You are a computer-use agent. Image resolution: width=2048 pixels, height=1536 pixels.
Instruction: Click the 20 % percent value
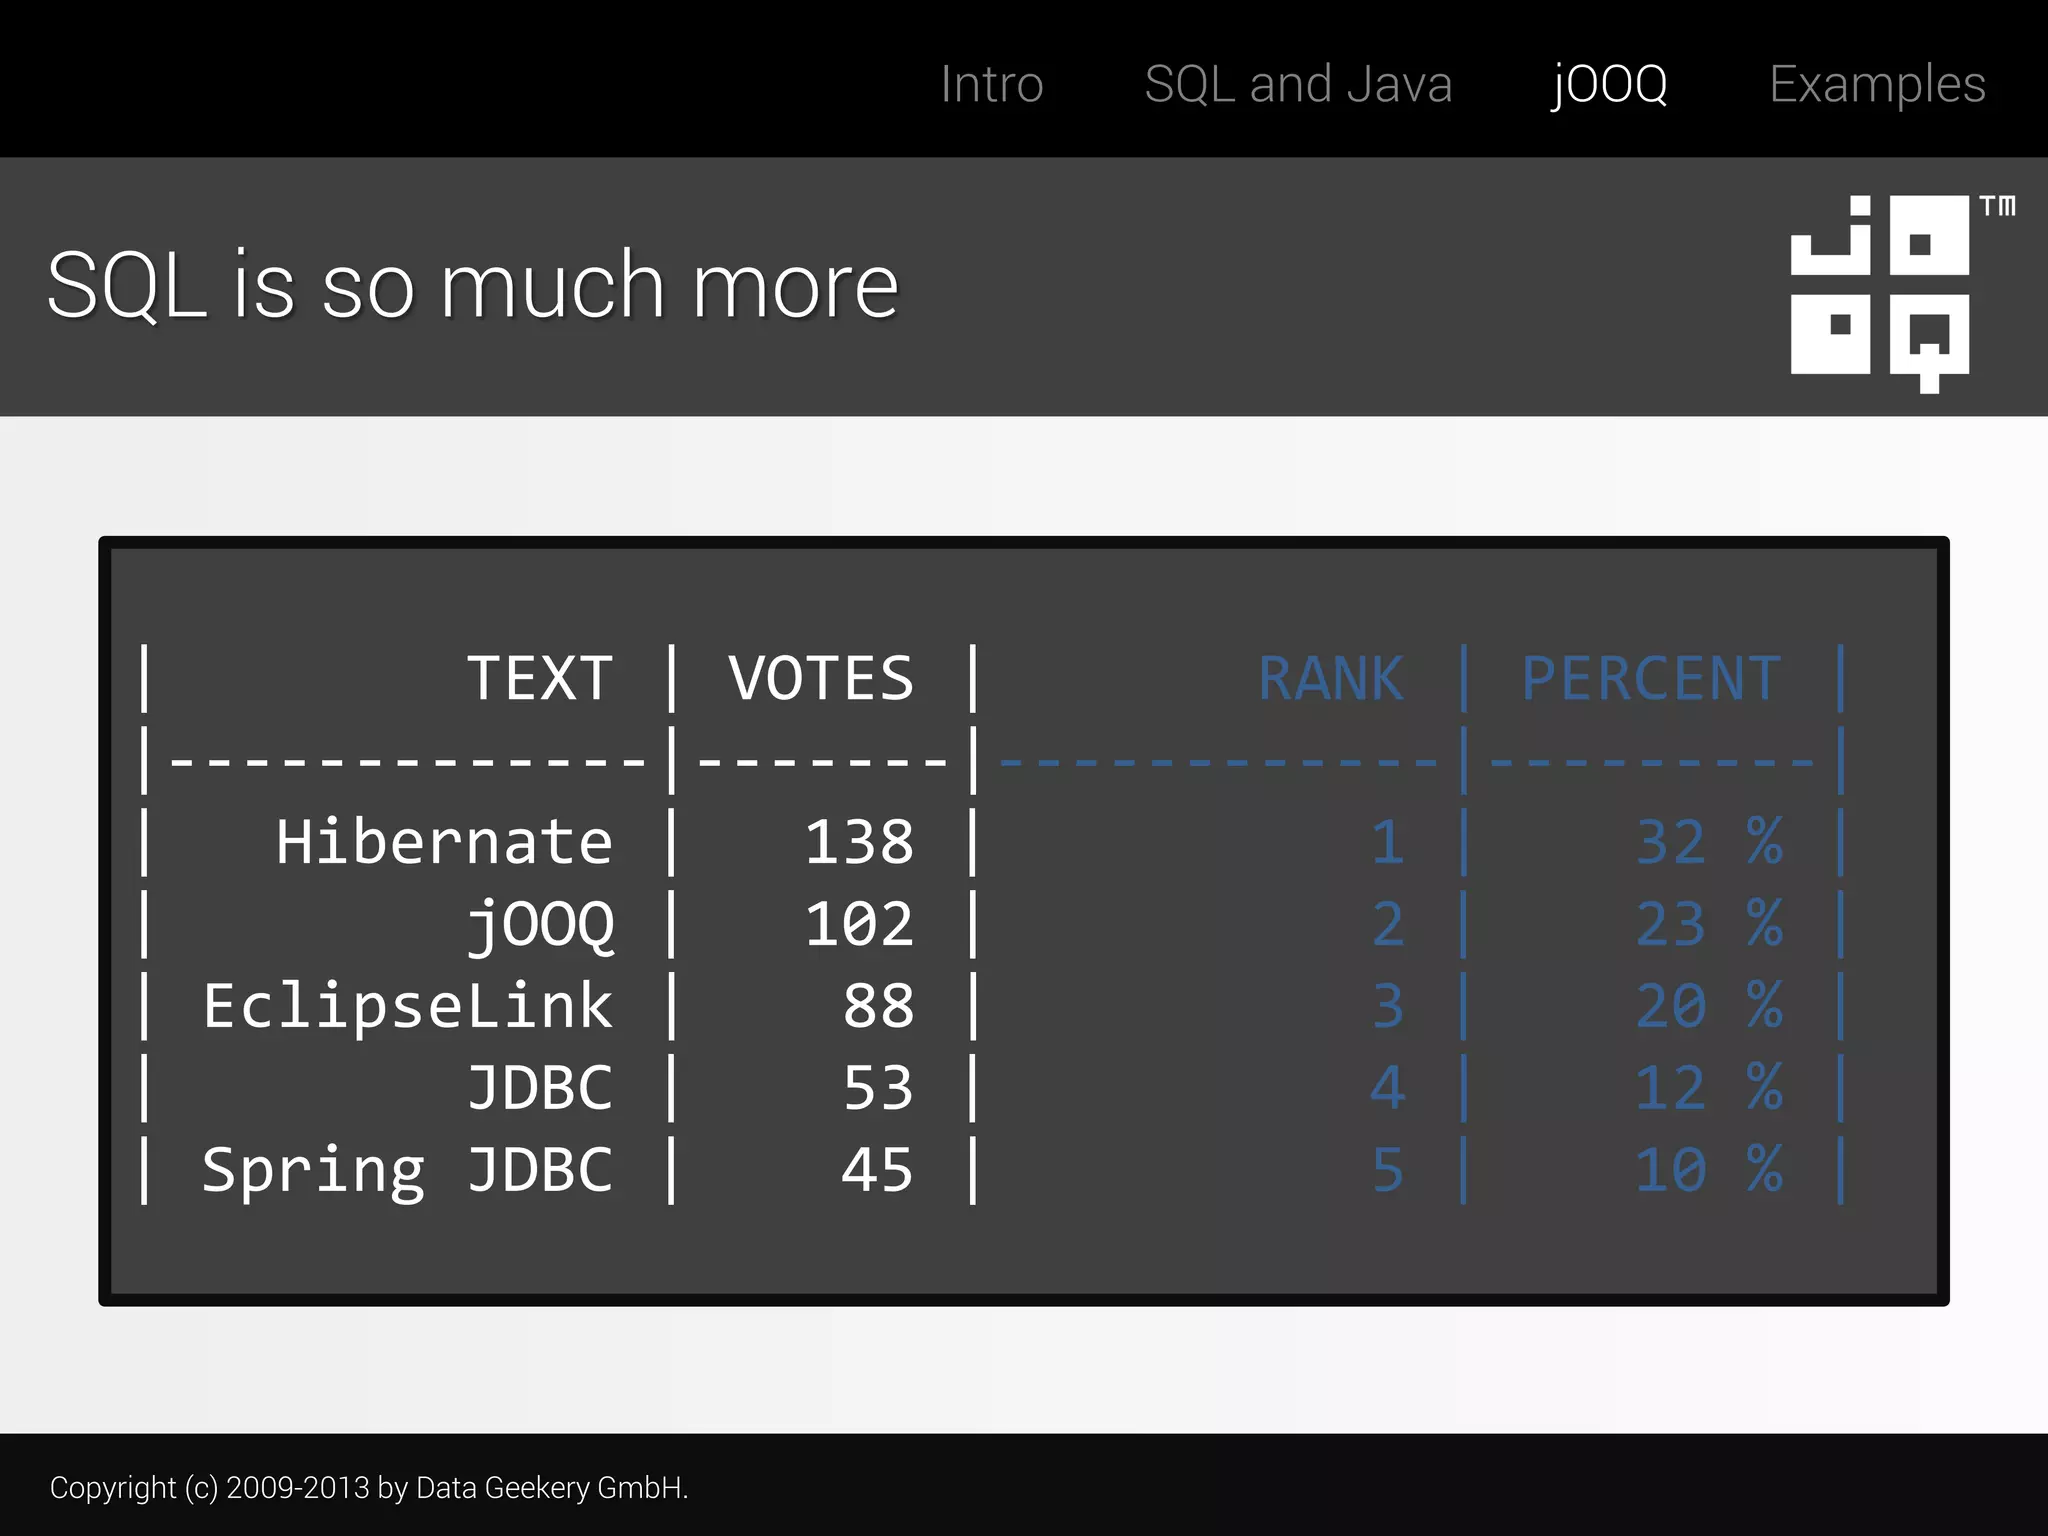(1709, 1005)
